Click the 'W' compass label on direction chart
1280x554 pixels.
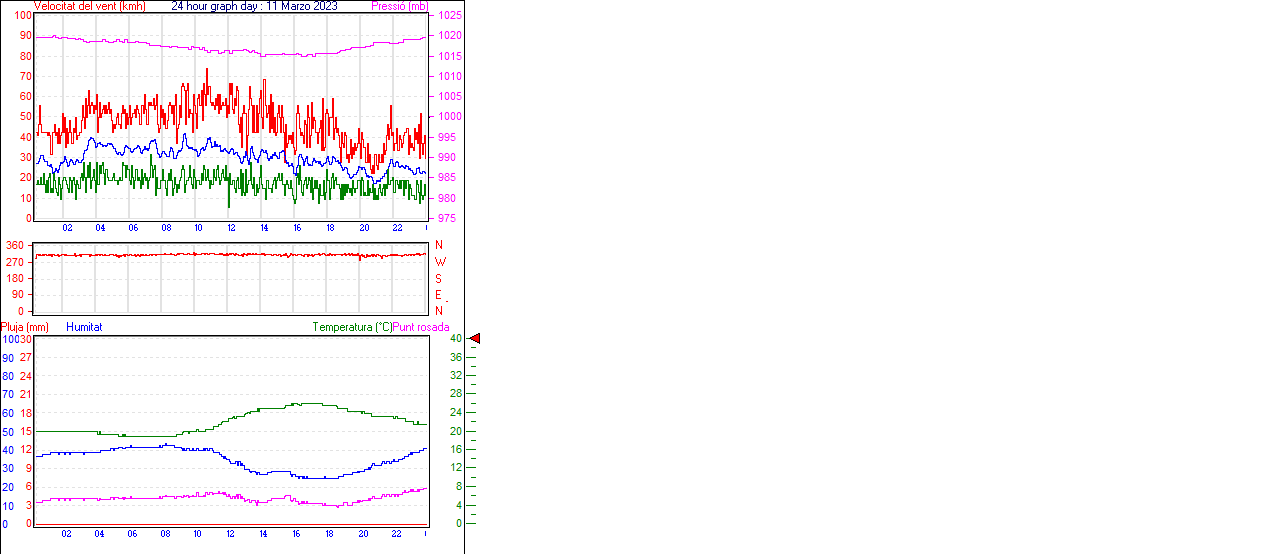point(440,262)
